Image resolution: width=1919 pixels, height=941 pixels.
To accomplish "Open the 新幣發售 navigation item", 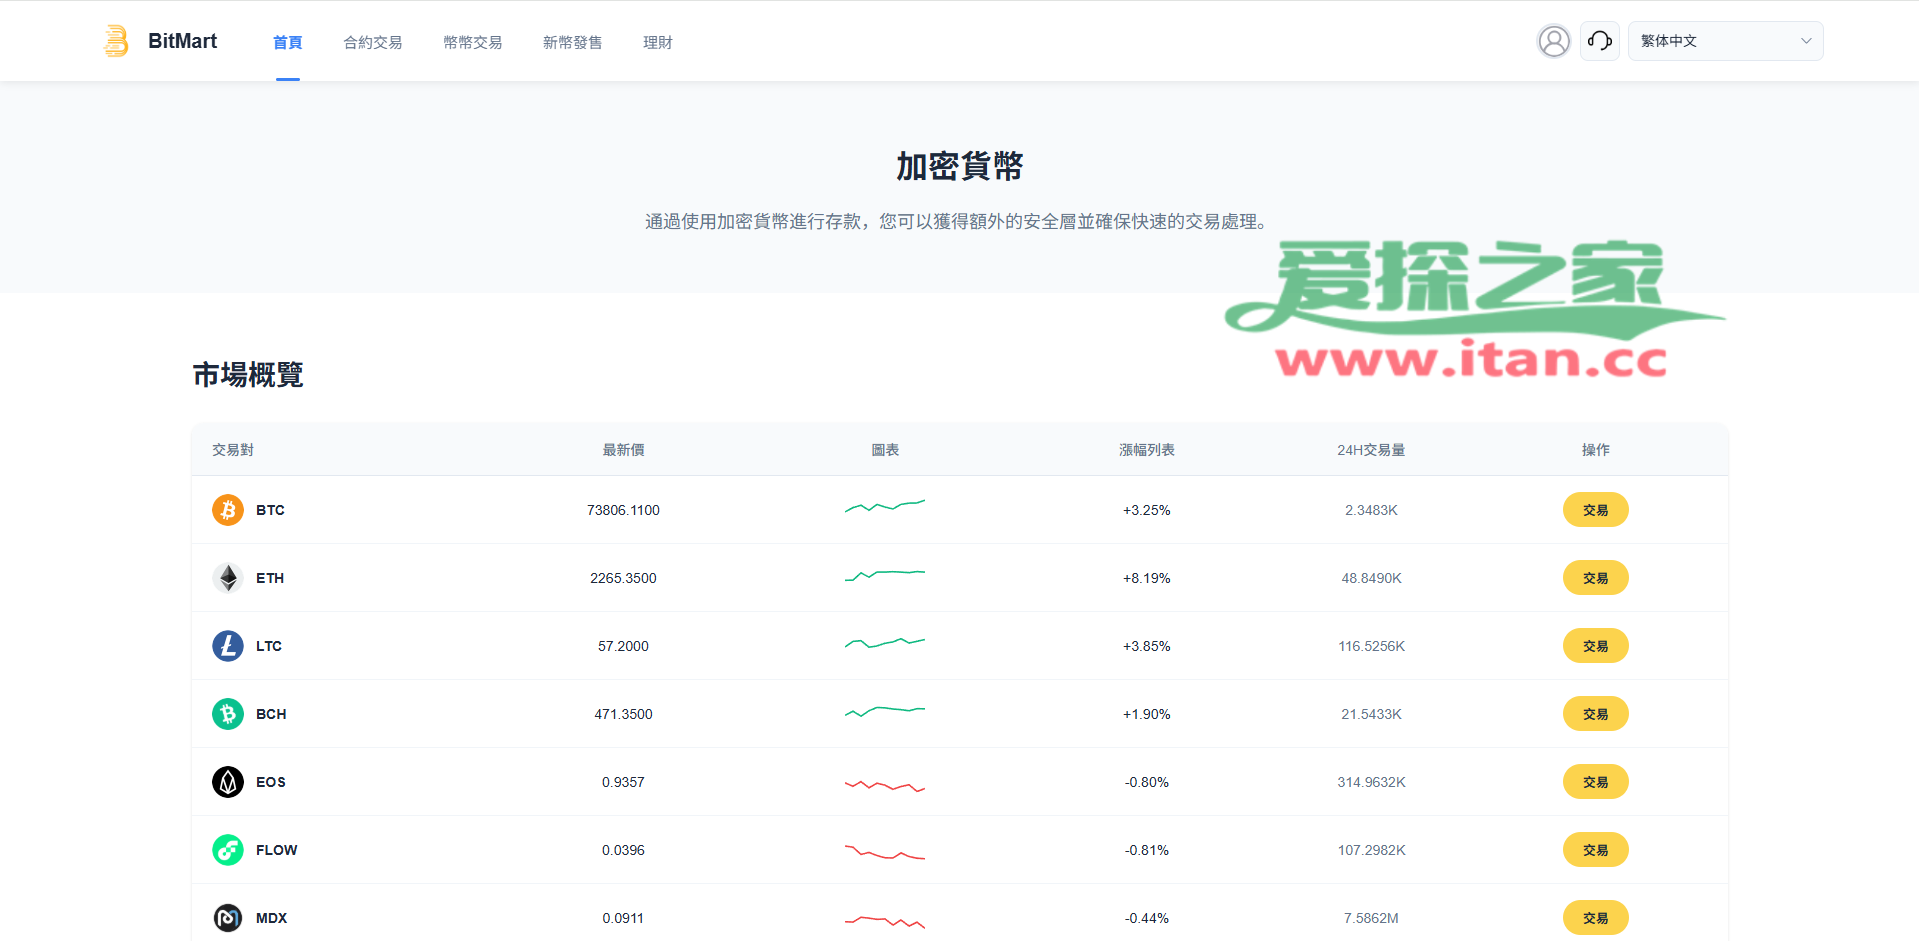I will (x=573, y=42).
